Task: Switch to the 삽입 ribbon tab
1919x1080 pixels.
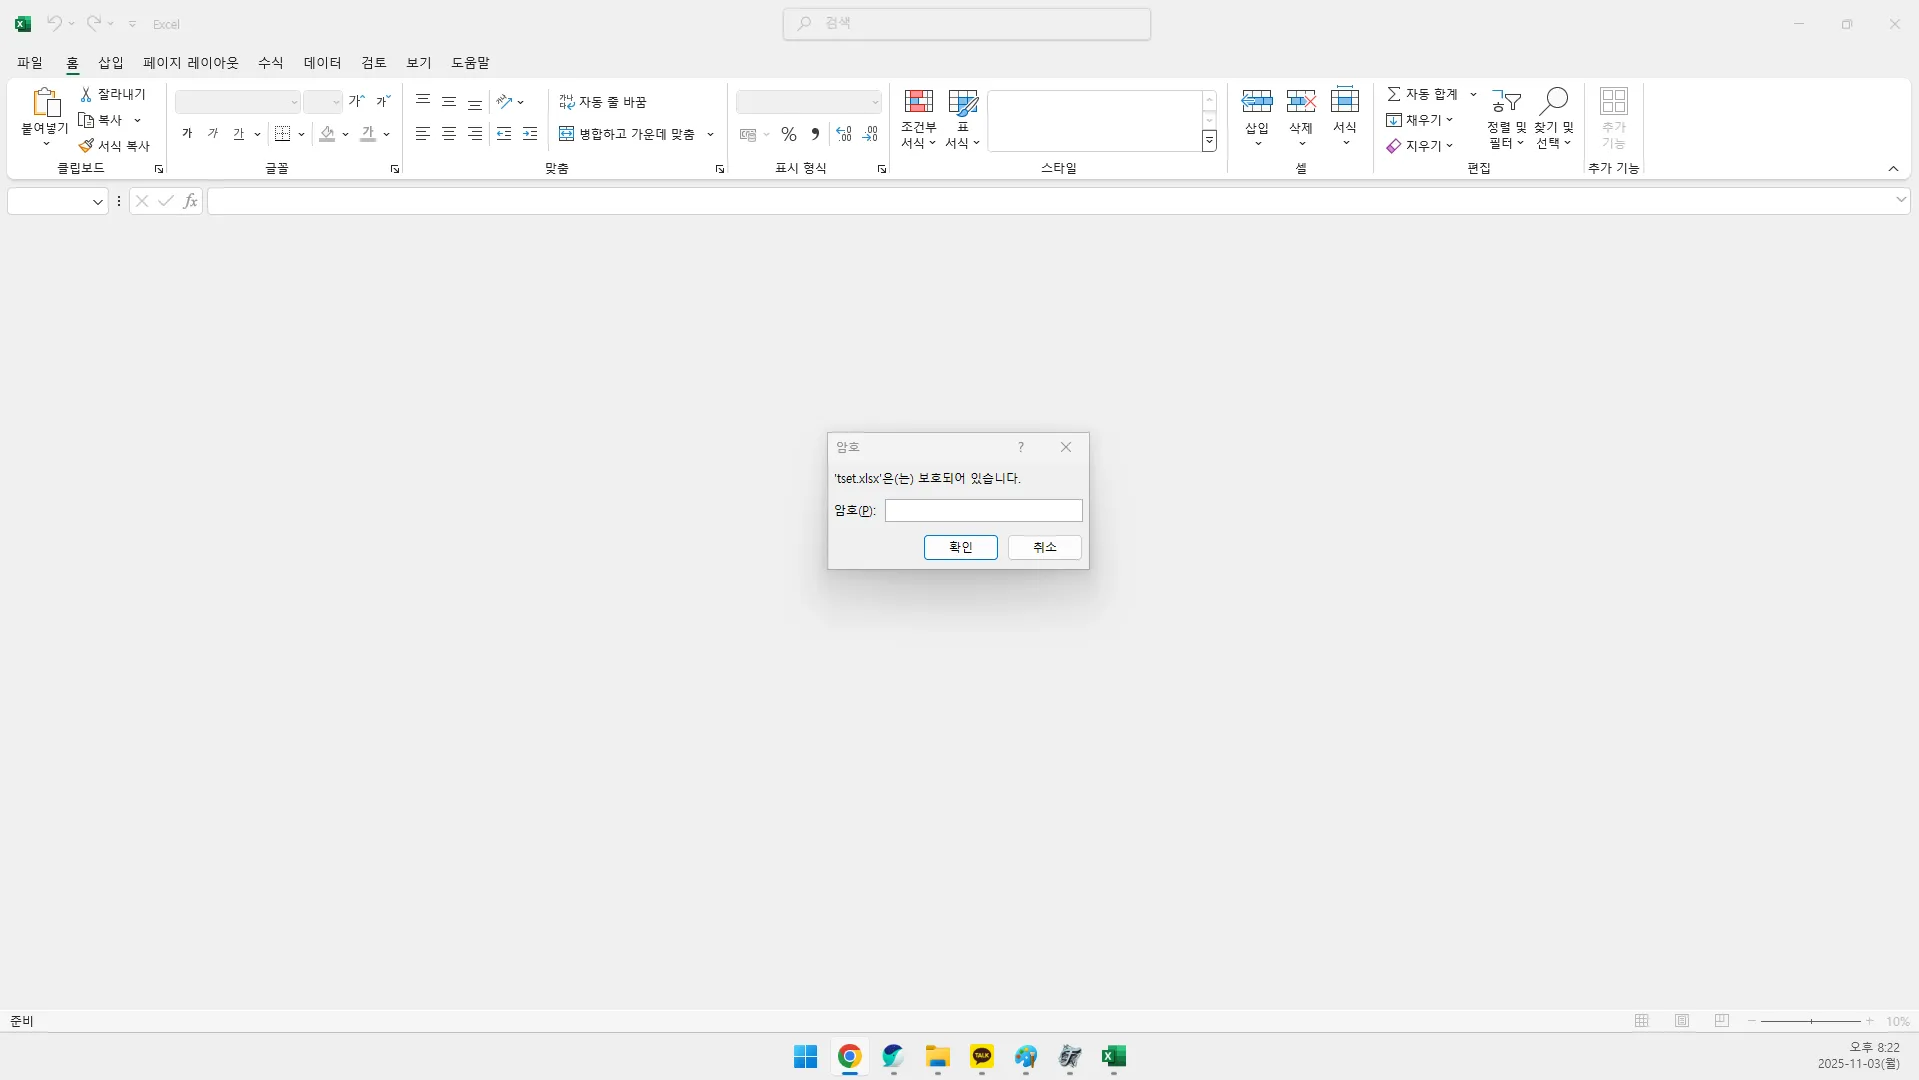Action: pyautogui.click(x=109, y=62)
